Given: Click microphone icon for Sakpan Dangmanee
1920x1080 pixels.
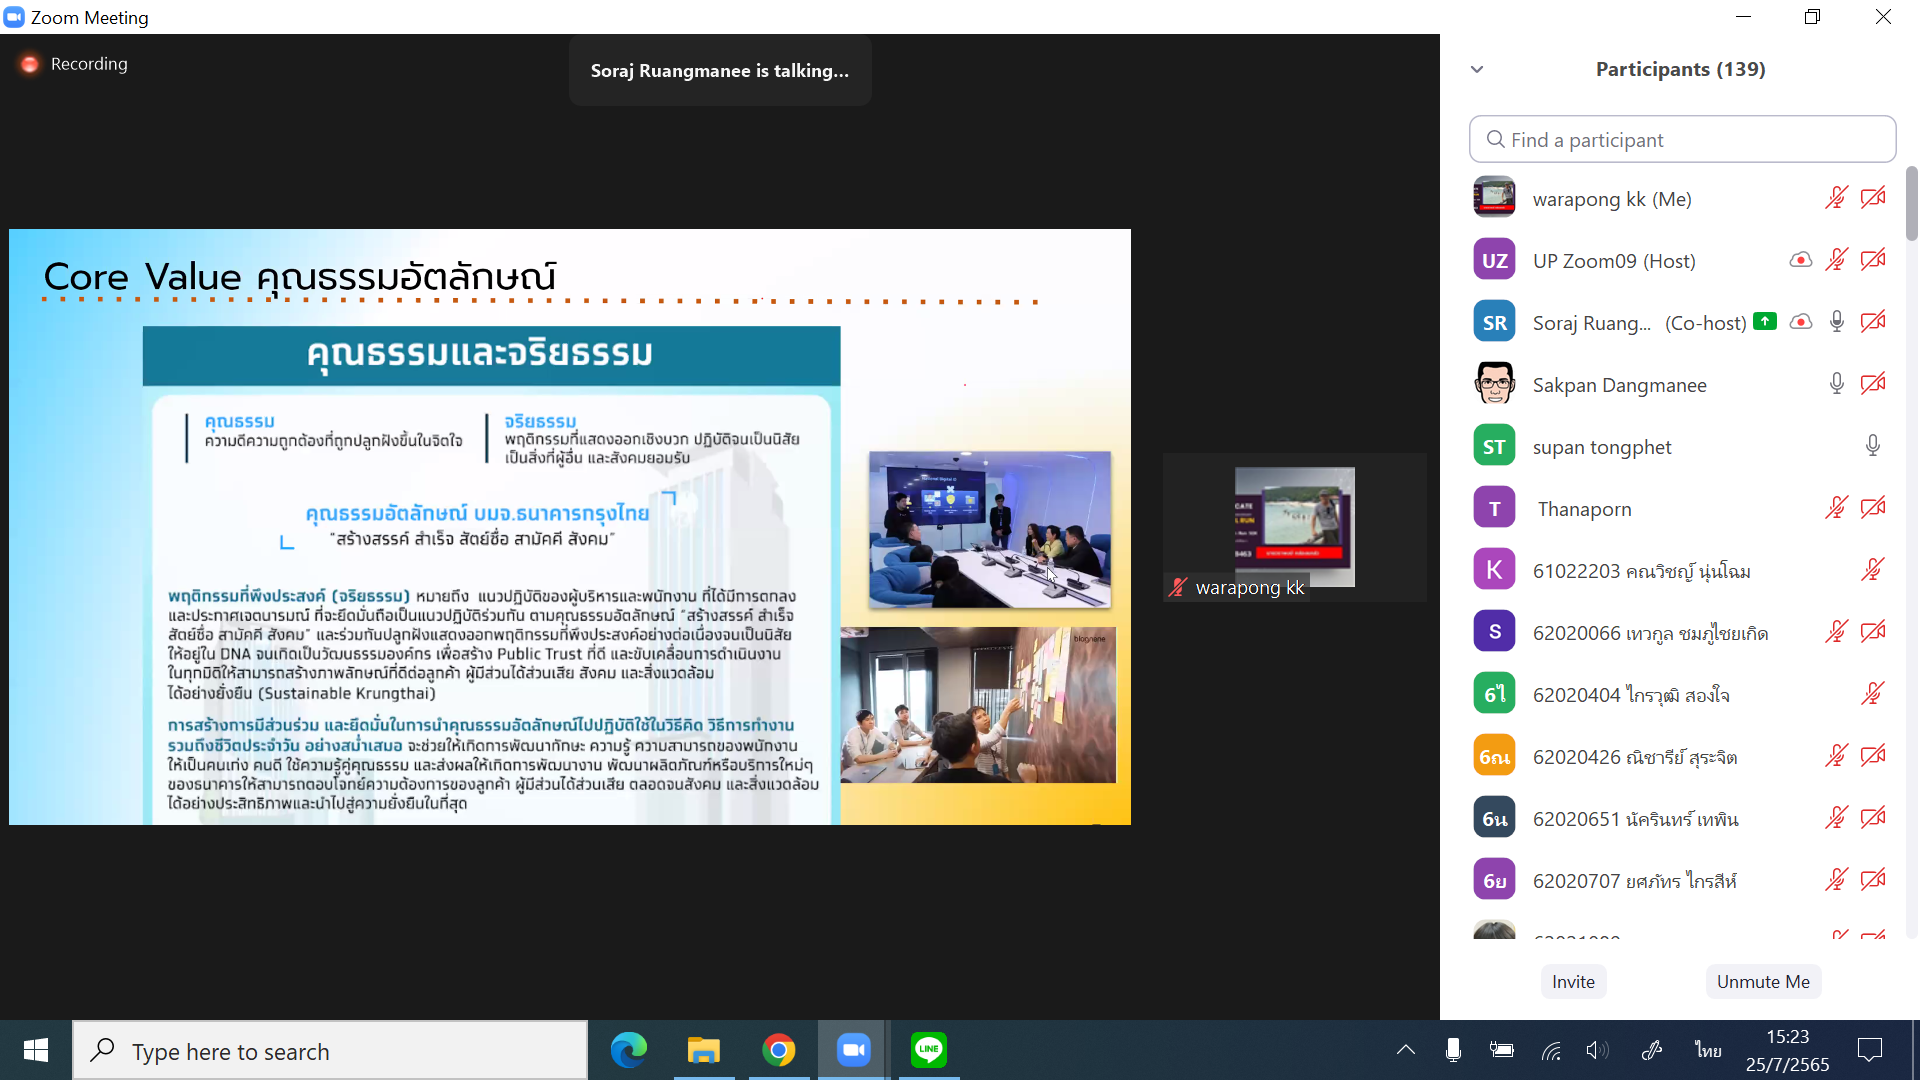Looking at the screenshot, I should point(1837,384).
